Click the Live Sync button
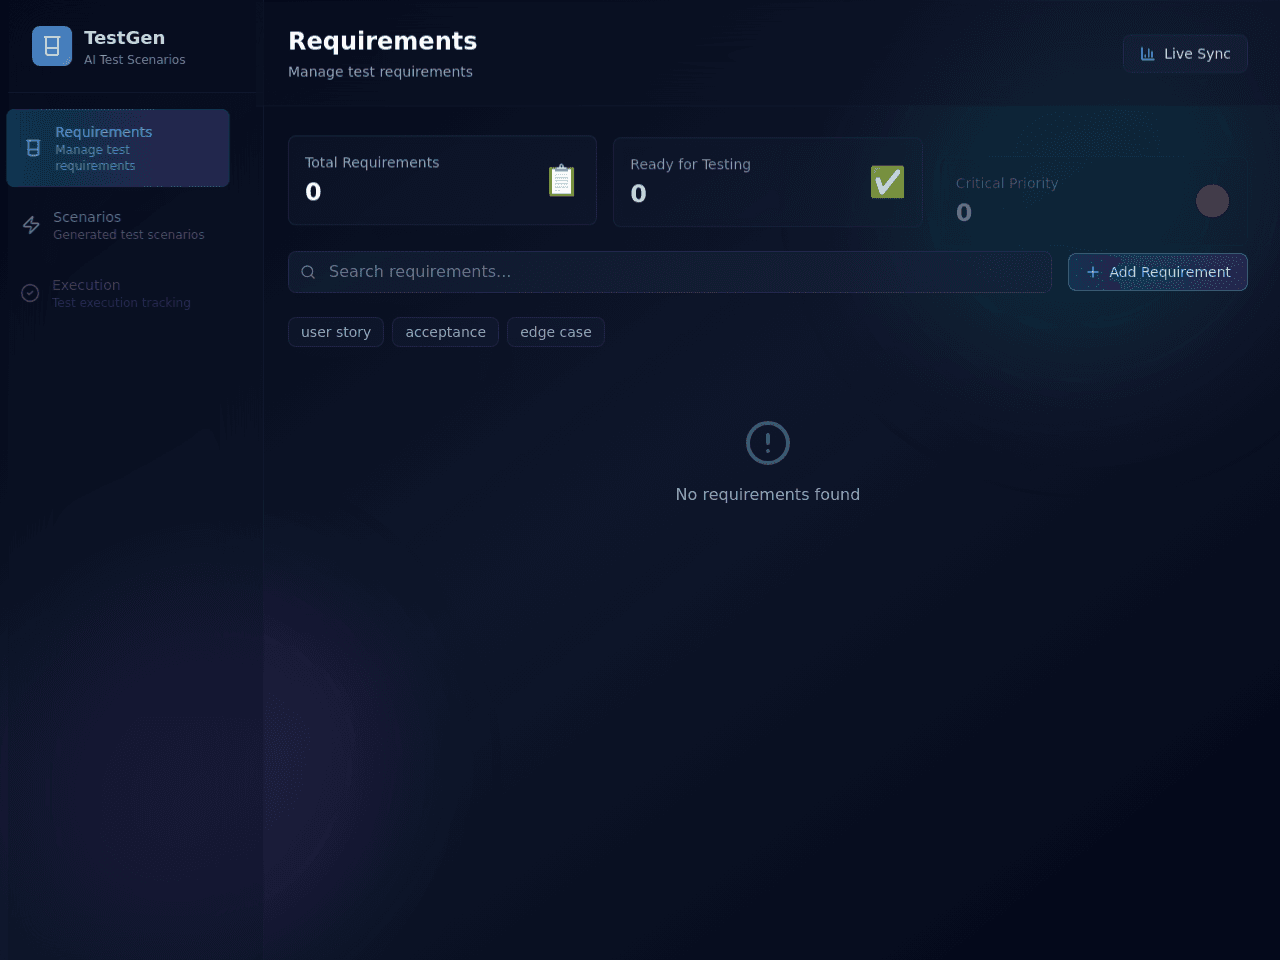Image resolution: width=1280 pixels, height=960 pixels. point(1185,54)
